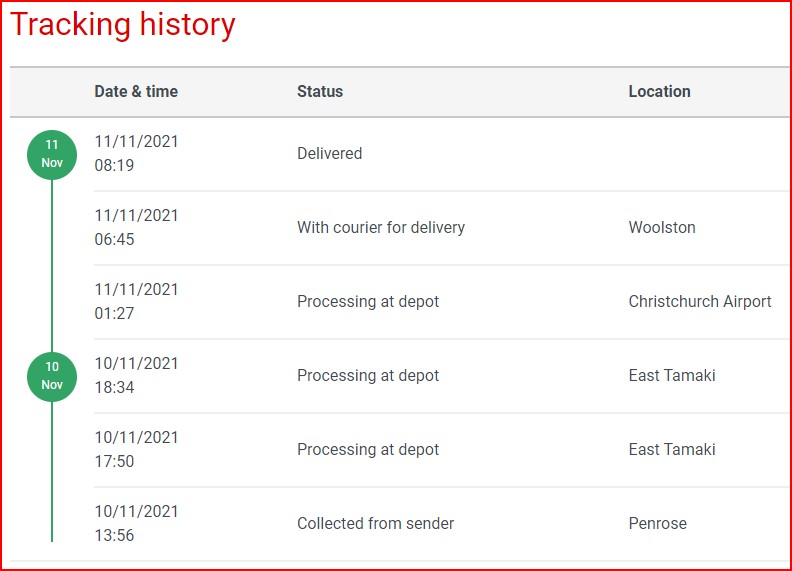Select the Status column header
This screenshot has width=792, height=571.
pyautogui.click(x=320, y=91)
